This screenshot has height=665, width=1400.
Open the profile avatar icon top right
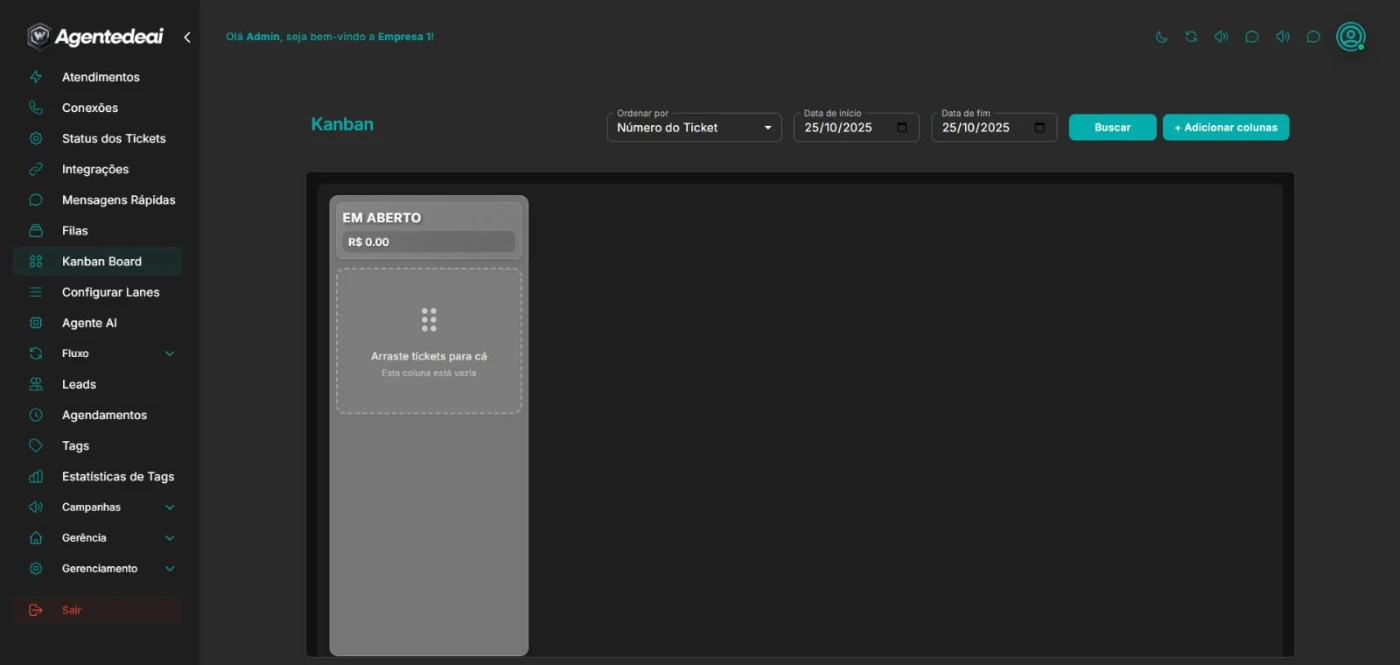pyautogui.click(x=1350, y=36)
